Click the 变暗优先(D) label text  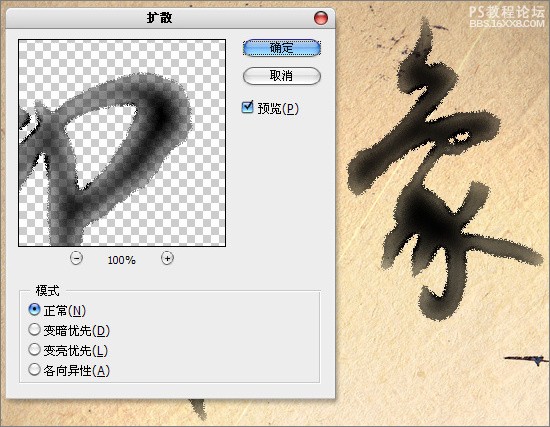click(x=76, y=331)
